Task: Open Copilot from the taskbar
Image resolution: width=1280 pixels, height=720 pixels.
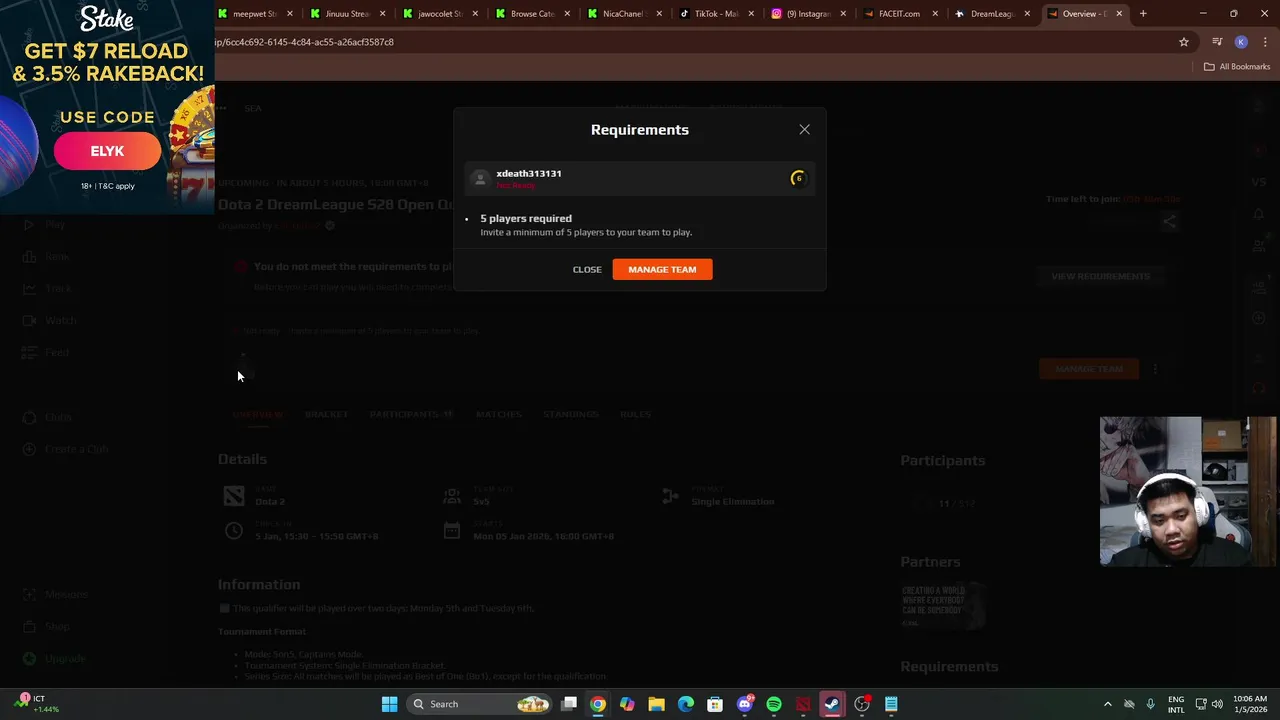Action: point(627,704)
